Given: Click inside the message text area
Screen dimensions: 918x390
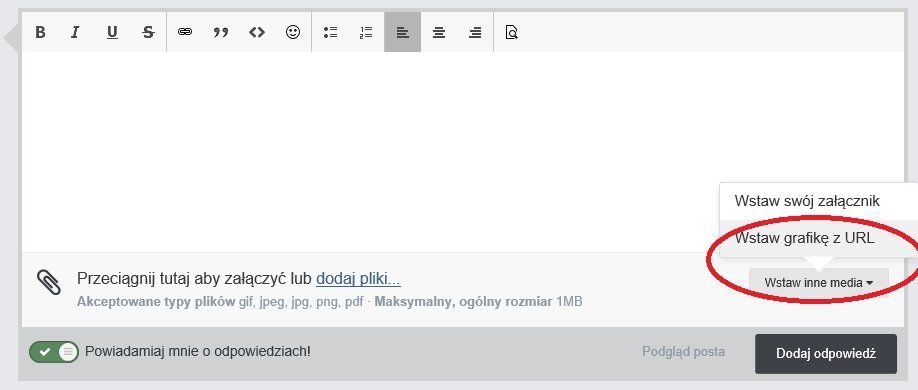Looking at the screenshot, I should [x=463, y=152].
